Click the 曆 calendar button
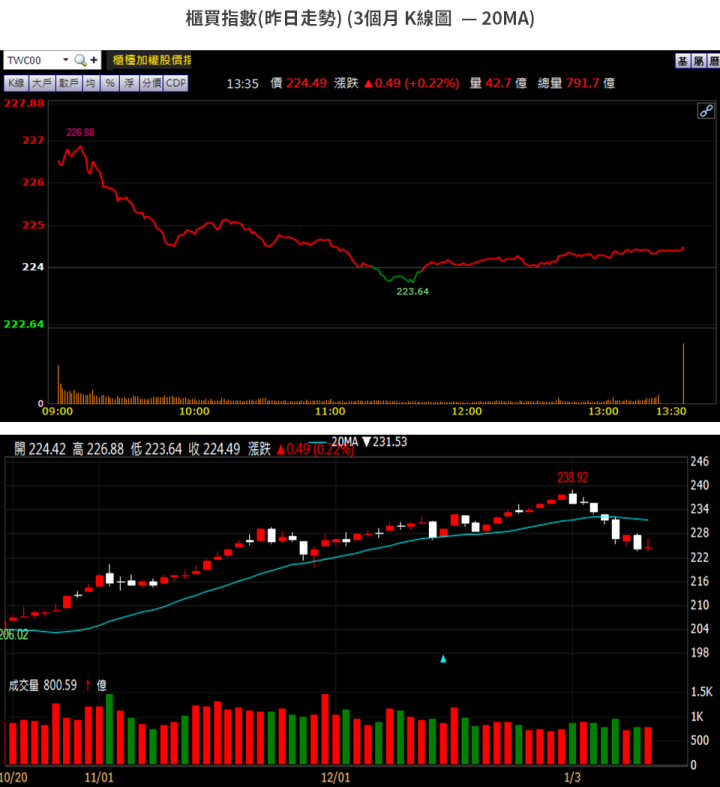The height and width of the screenshot is (787, 720). [714, 61]
